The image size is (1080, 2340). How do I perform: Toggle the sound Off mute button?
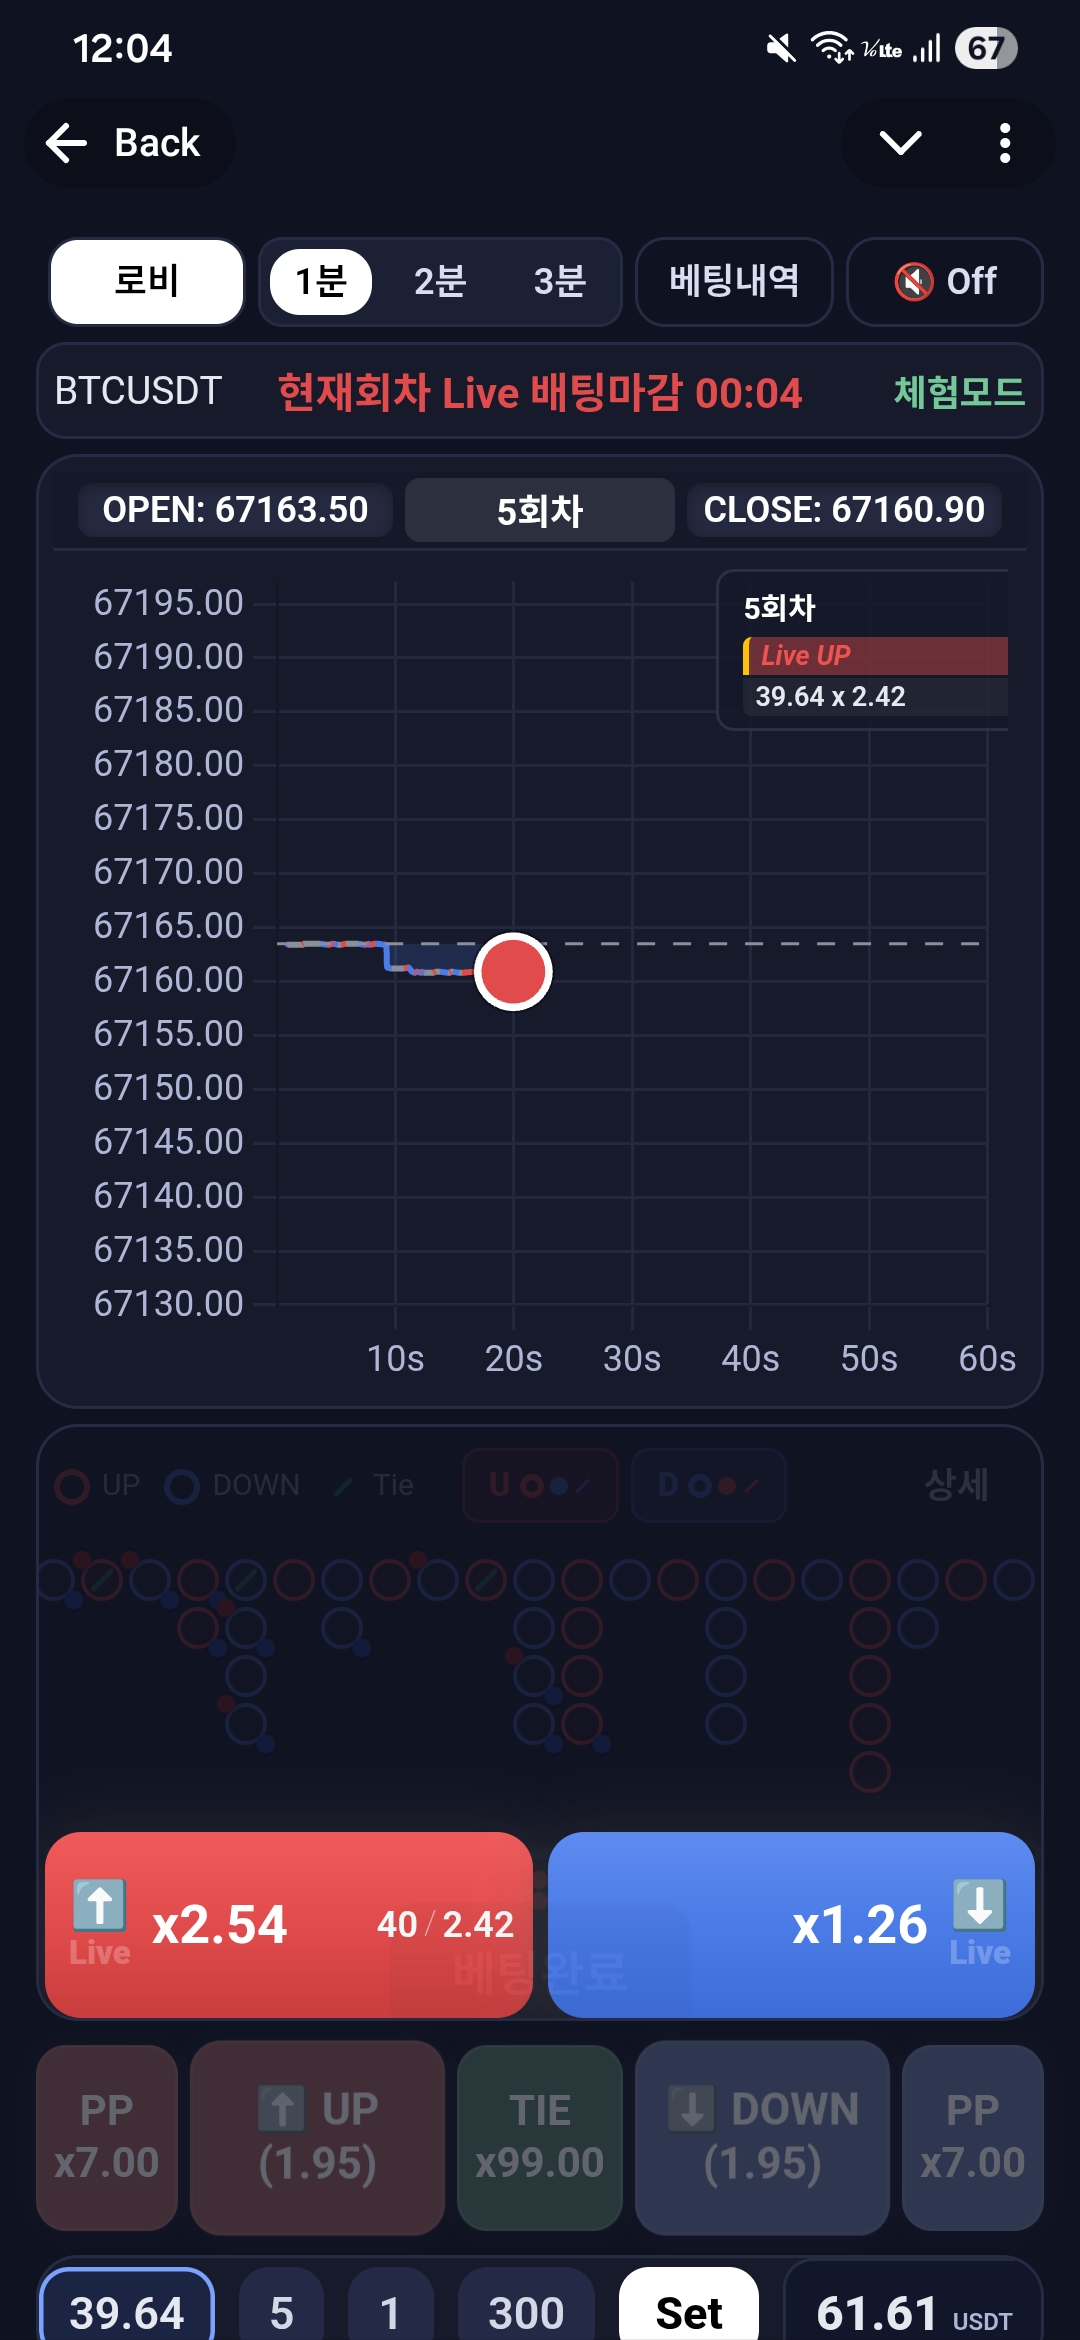944,282
